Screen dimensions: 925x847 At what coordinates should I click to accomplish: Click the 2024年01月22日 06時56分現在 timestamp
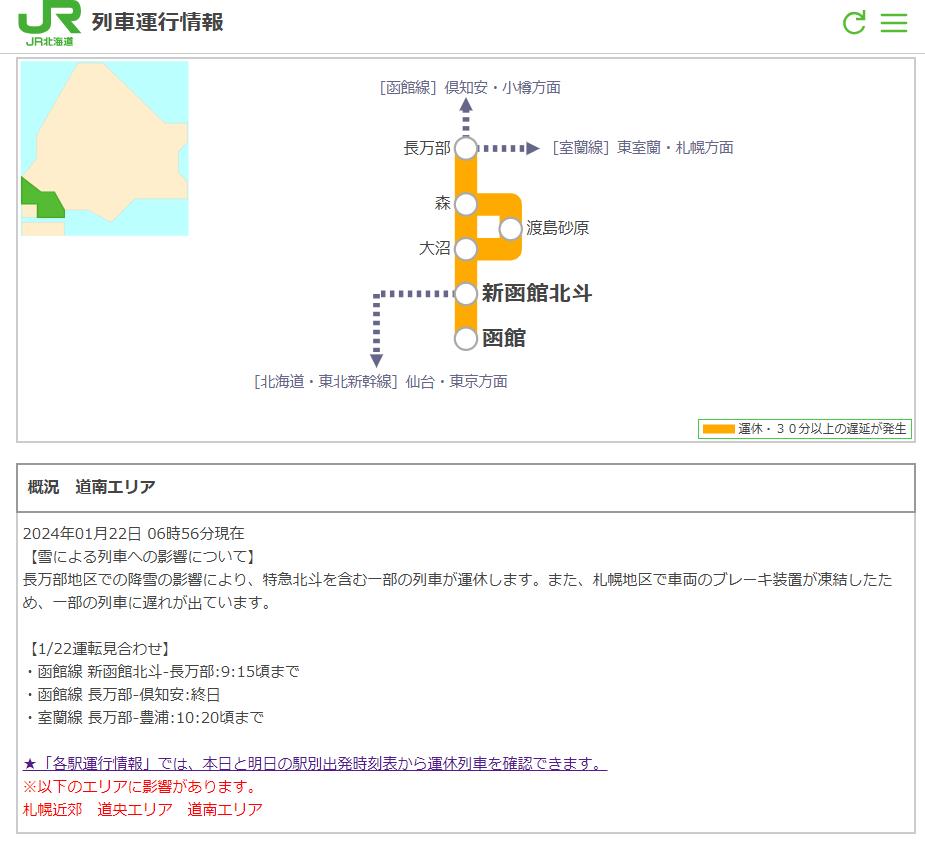pyautogui.click(x=133, y=533)
